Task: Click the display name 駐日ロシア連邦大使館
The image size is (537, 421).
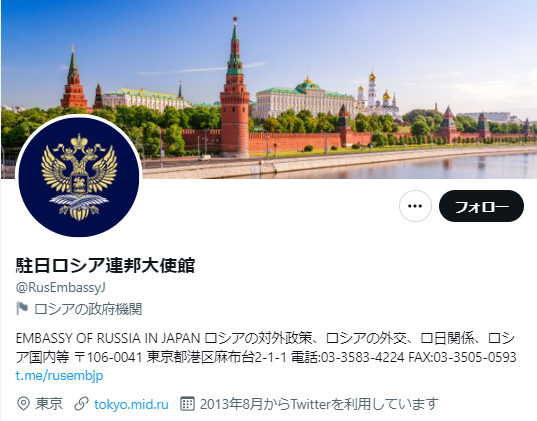Action: pos(105,265)
